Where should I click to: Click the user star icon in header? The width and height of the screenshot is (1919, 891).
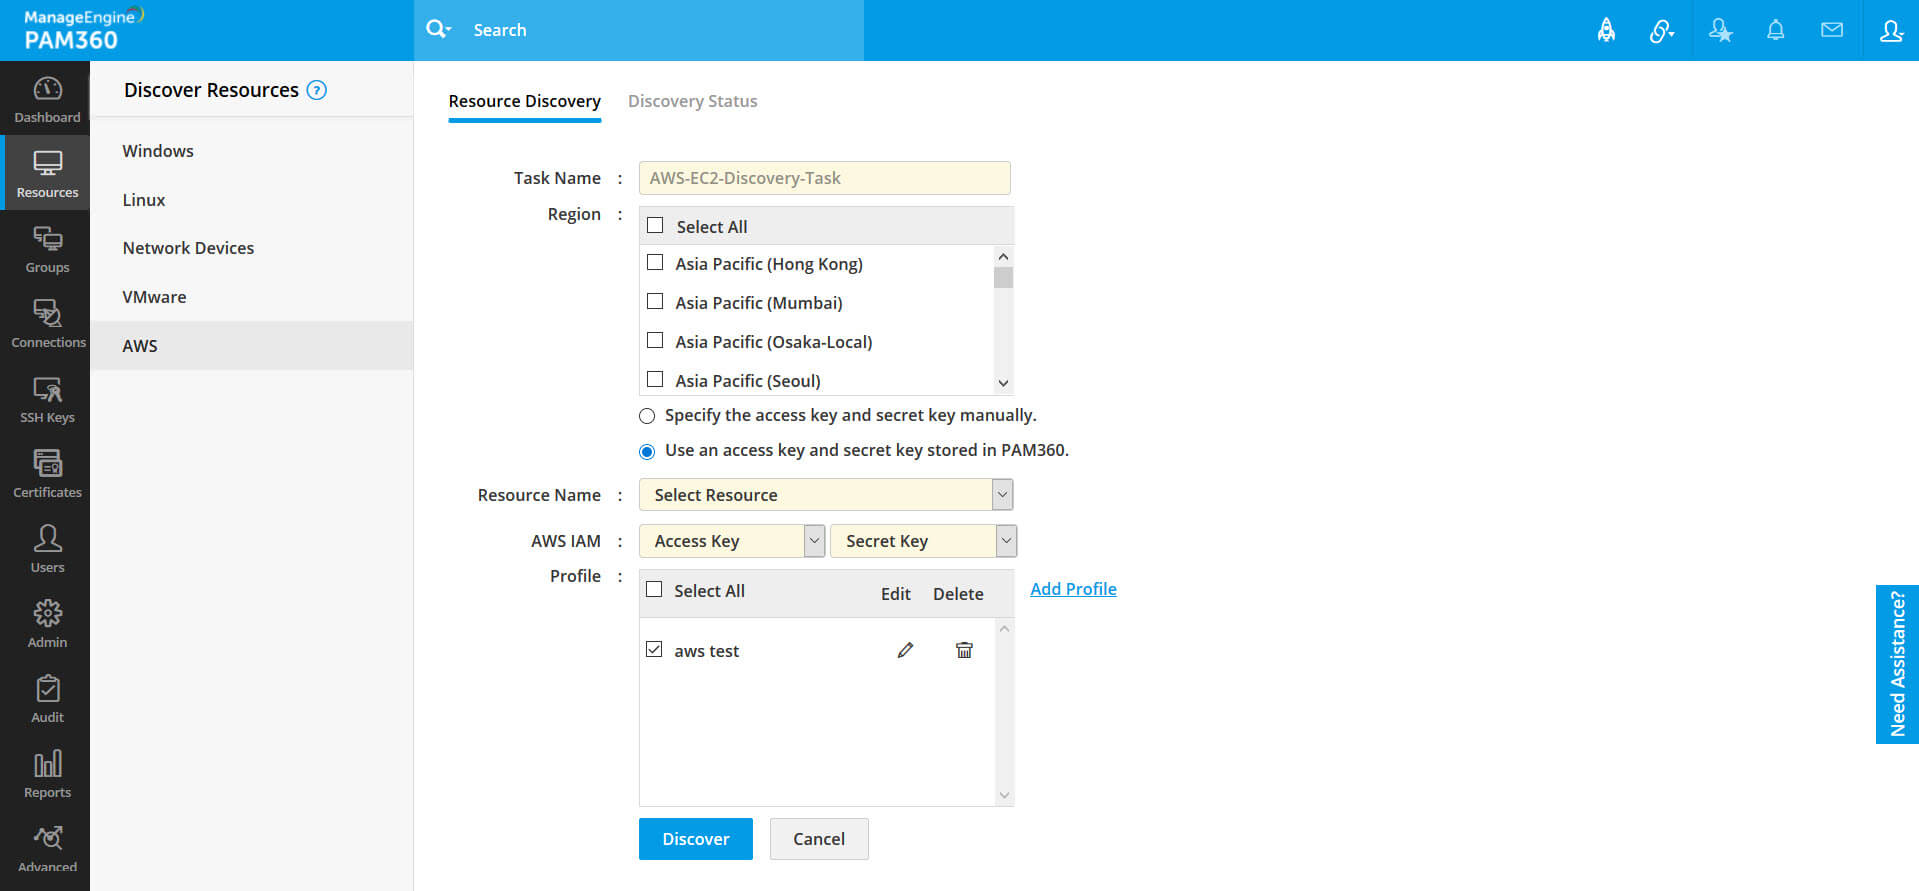click(1720, 30)
